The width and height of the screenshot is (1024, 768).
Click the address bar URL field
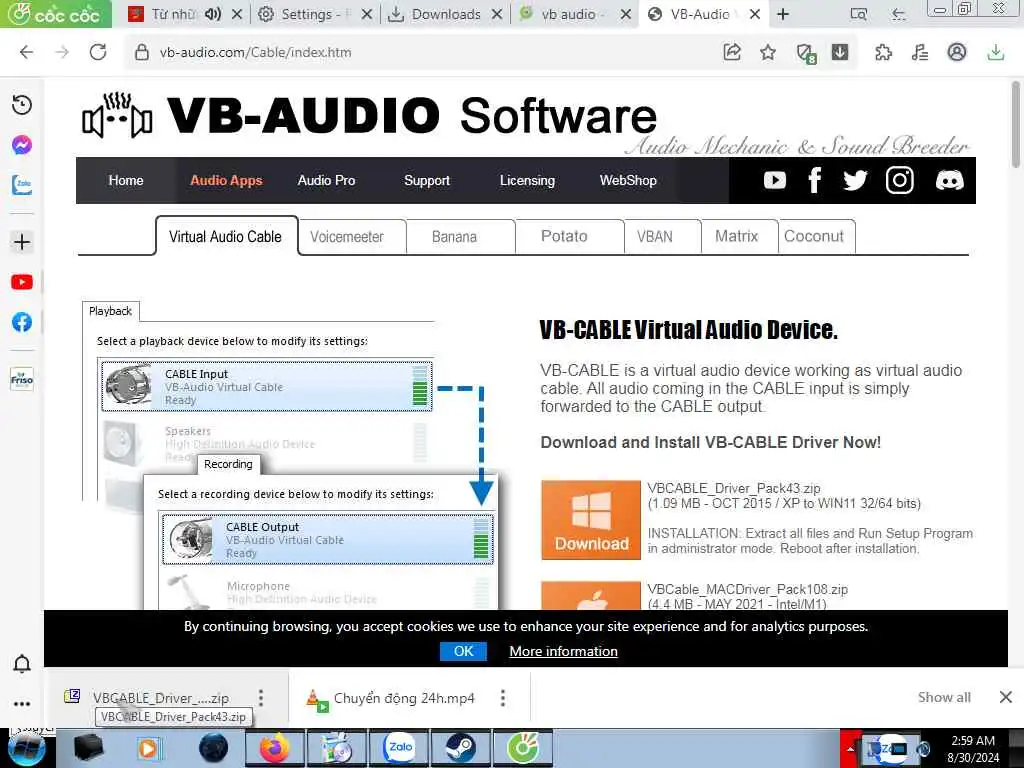(418, 52)
